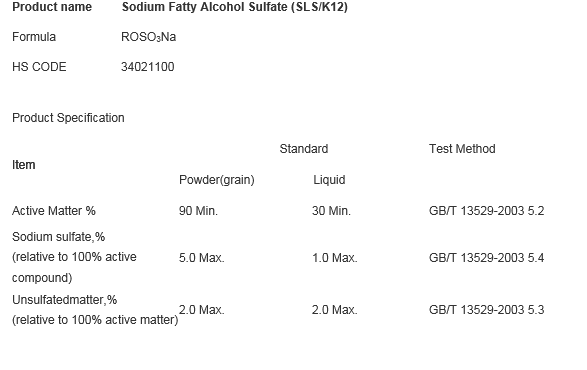The height and width of the screenshot is (370, 587).
Task: Click the ROSO3Na formula value
Action: click(x=149, y=37)
